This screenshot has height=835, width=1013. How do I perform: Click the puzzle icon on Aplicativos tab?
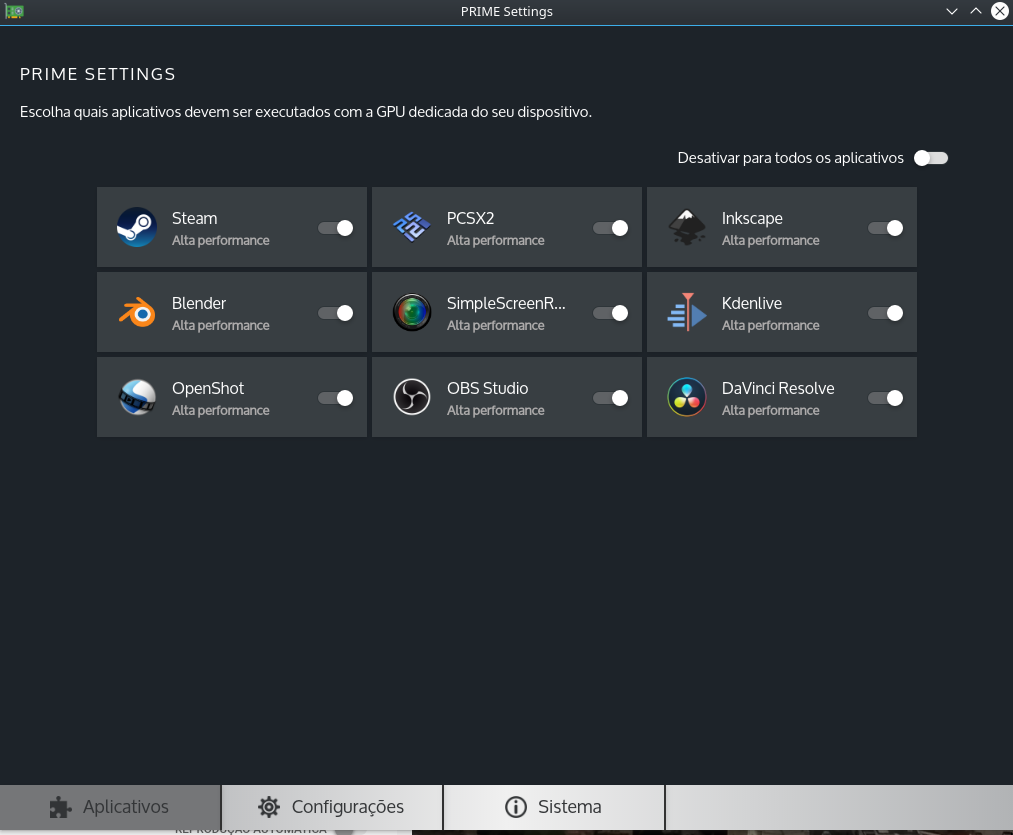point(61,807)
